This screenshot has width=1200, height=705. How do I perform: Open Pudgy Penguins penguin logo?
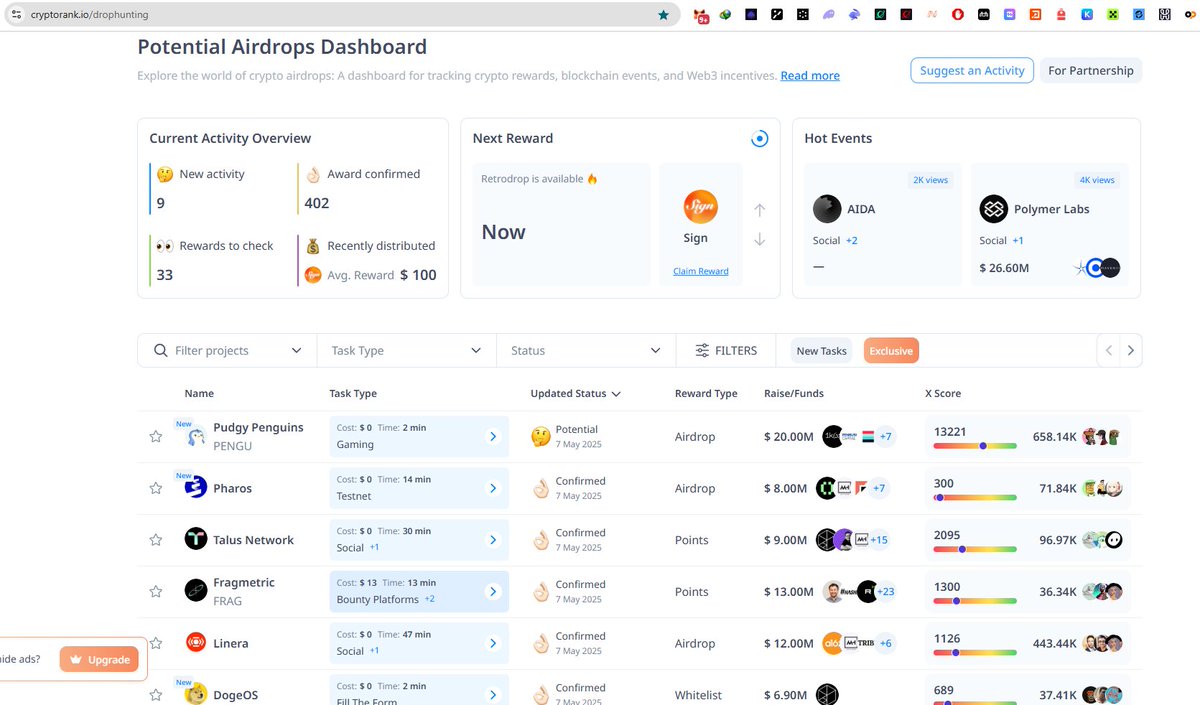(196, 437)
